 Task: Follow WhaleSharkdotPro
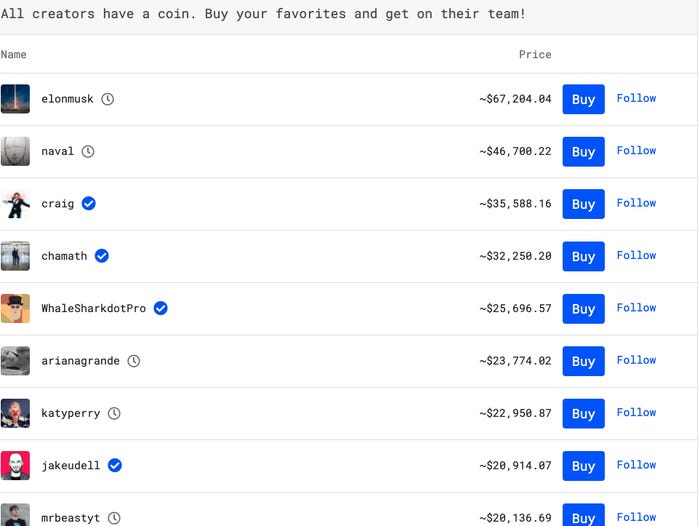point(636,308)
